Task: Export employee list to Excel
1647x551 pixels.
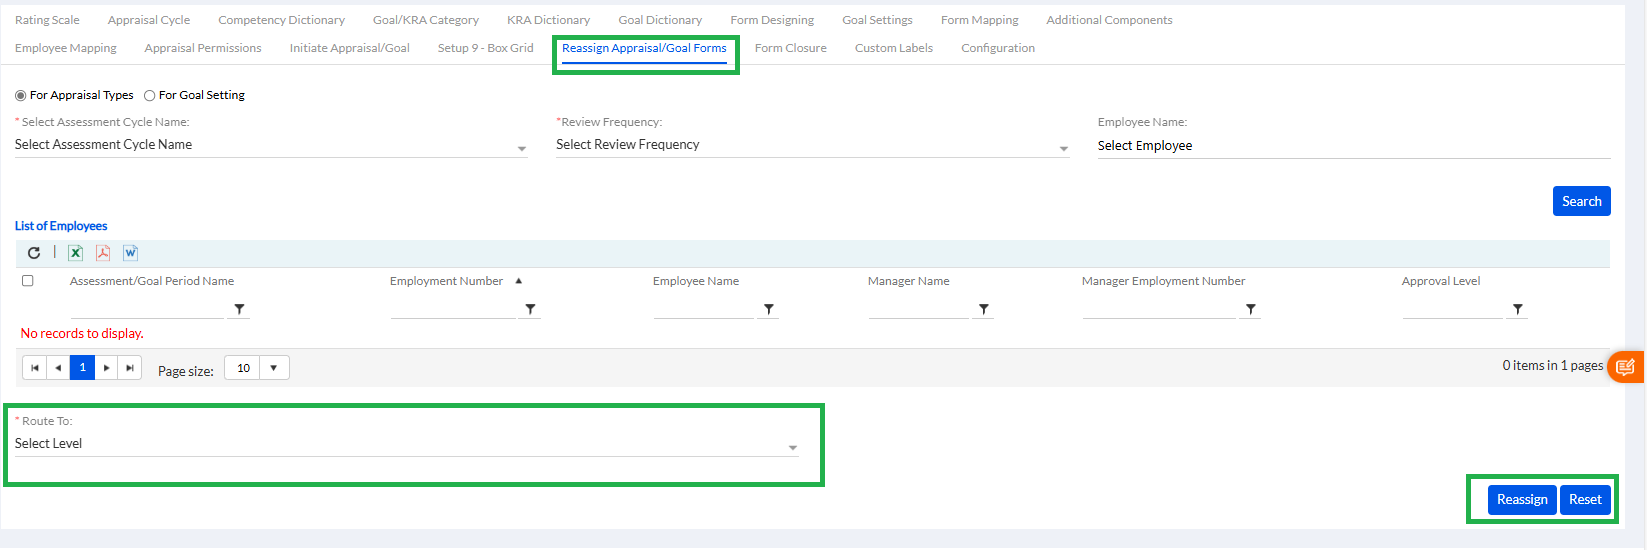Action: click(75, 253)
